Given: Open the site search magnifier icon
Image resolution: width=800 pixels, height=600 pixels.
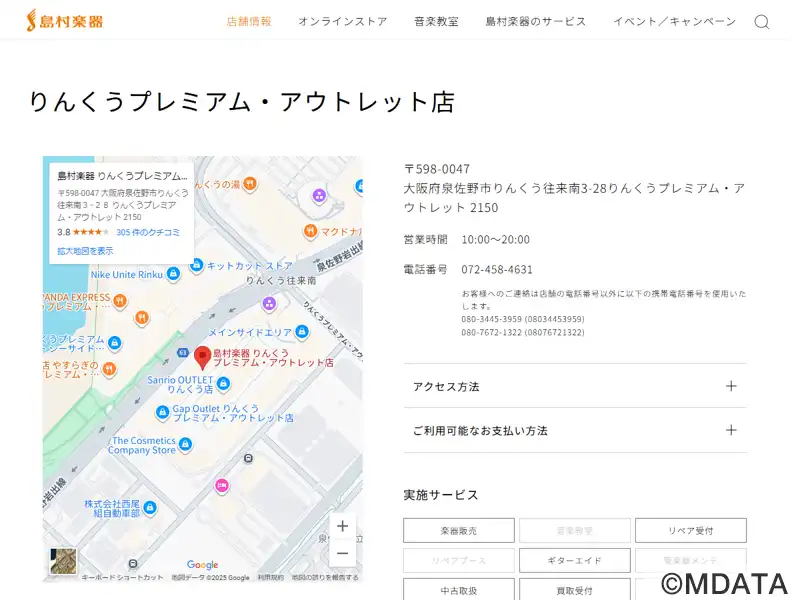Looking at the screenshot, I should point(762,22).
